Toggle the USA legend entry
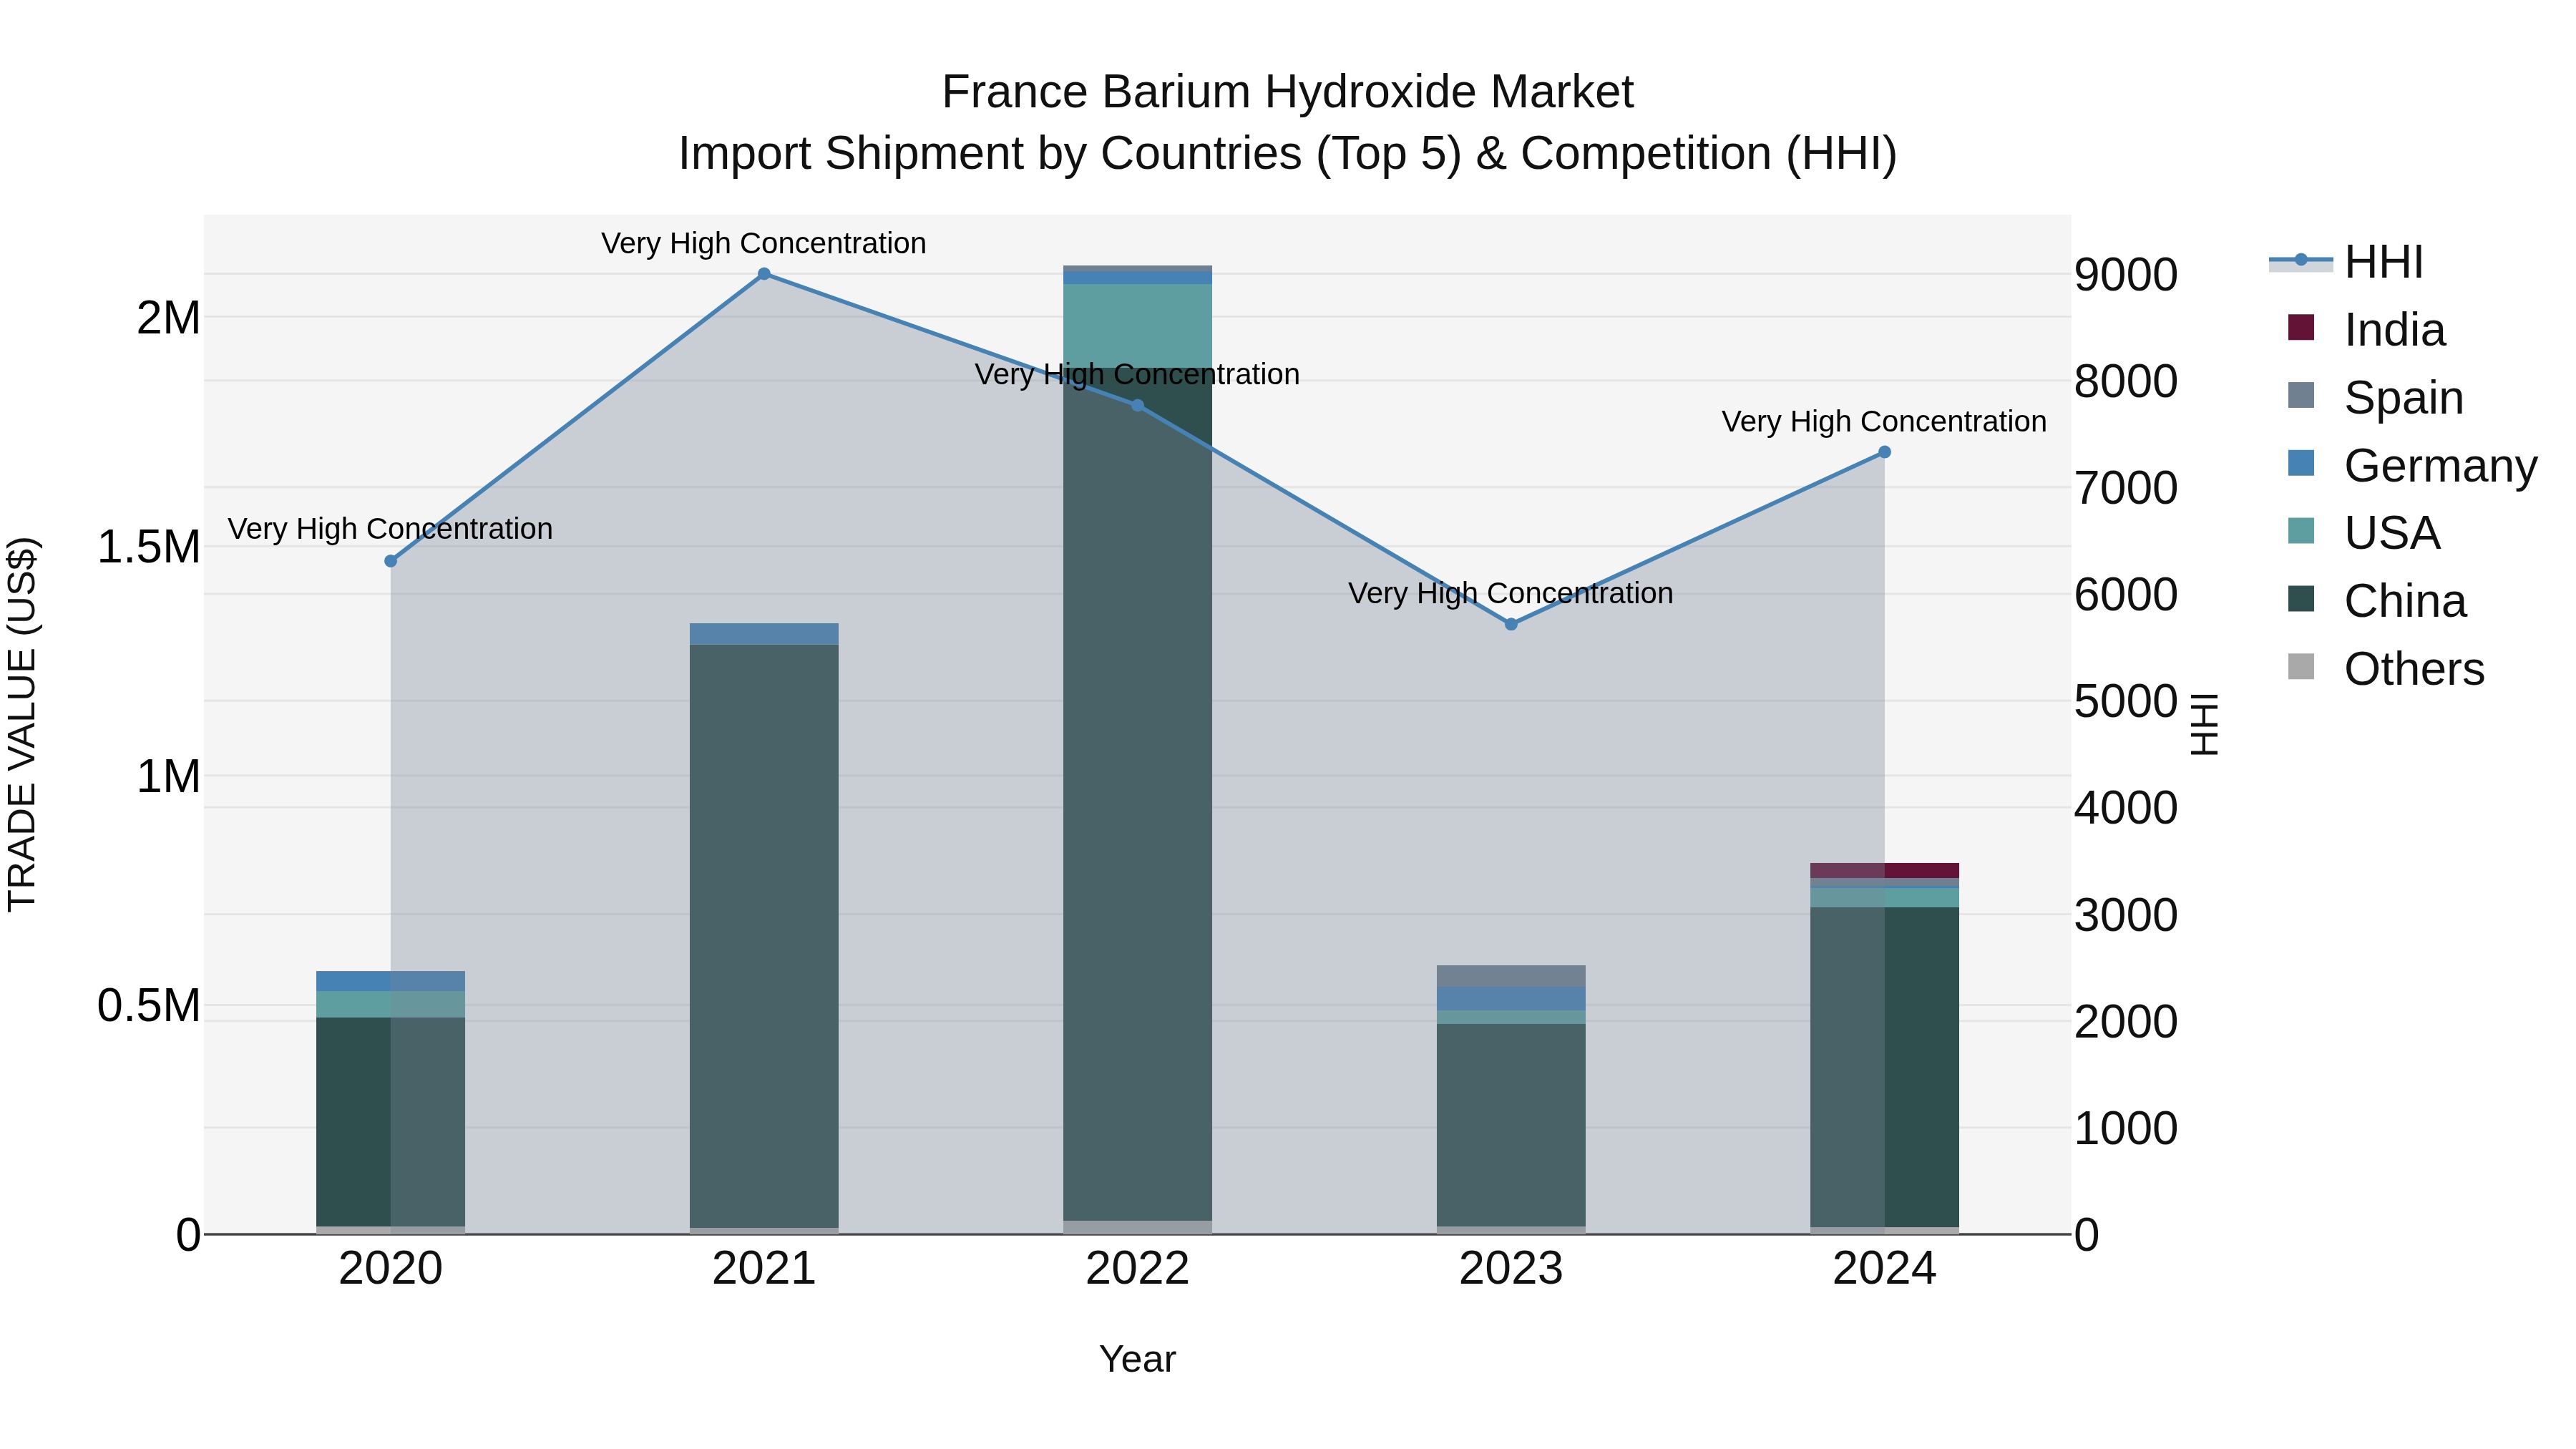 point(2363,533)
